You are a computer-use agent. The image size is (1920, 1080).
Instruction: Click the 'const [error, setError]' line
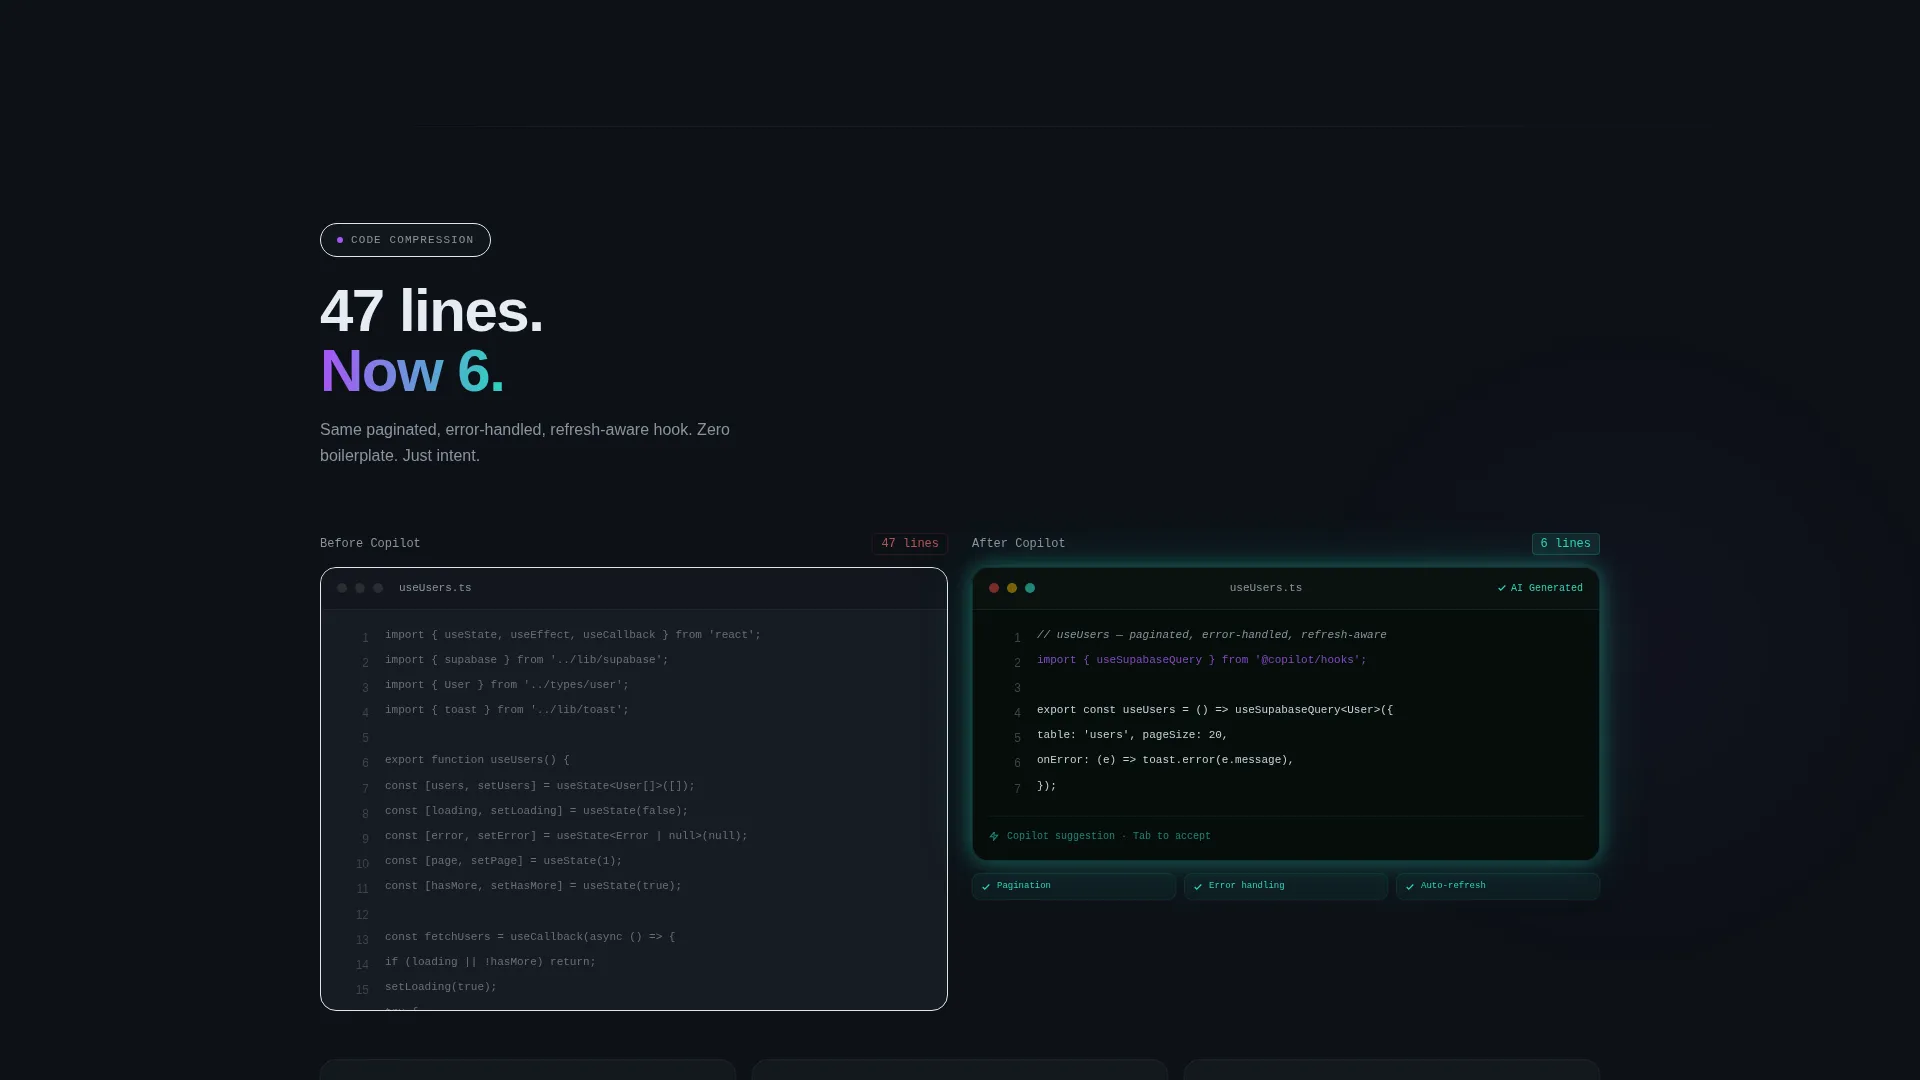click(566, 836)
